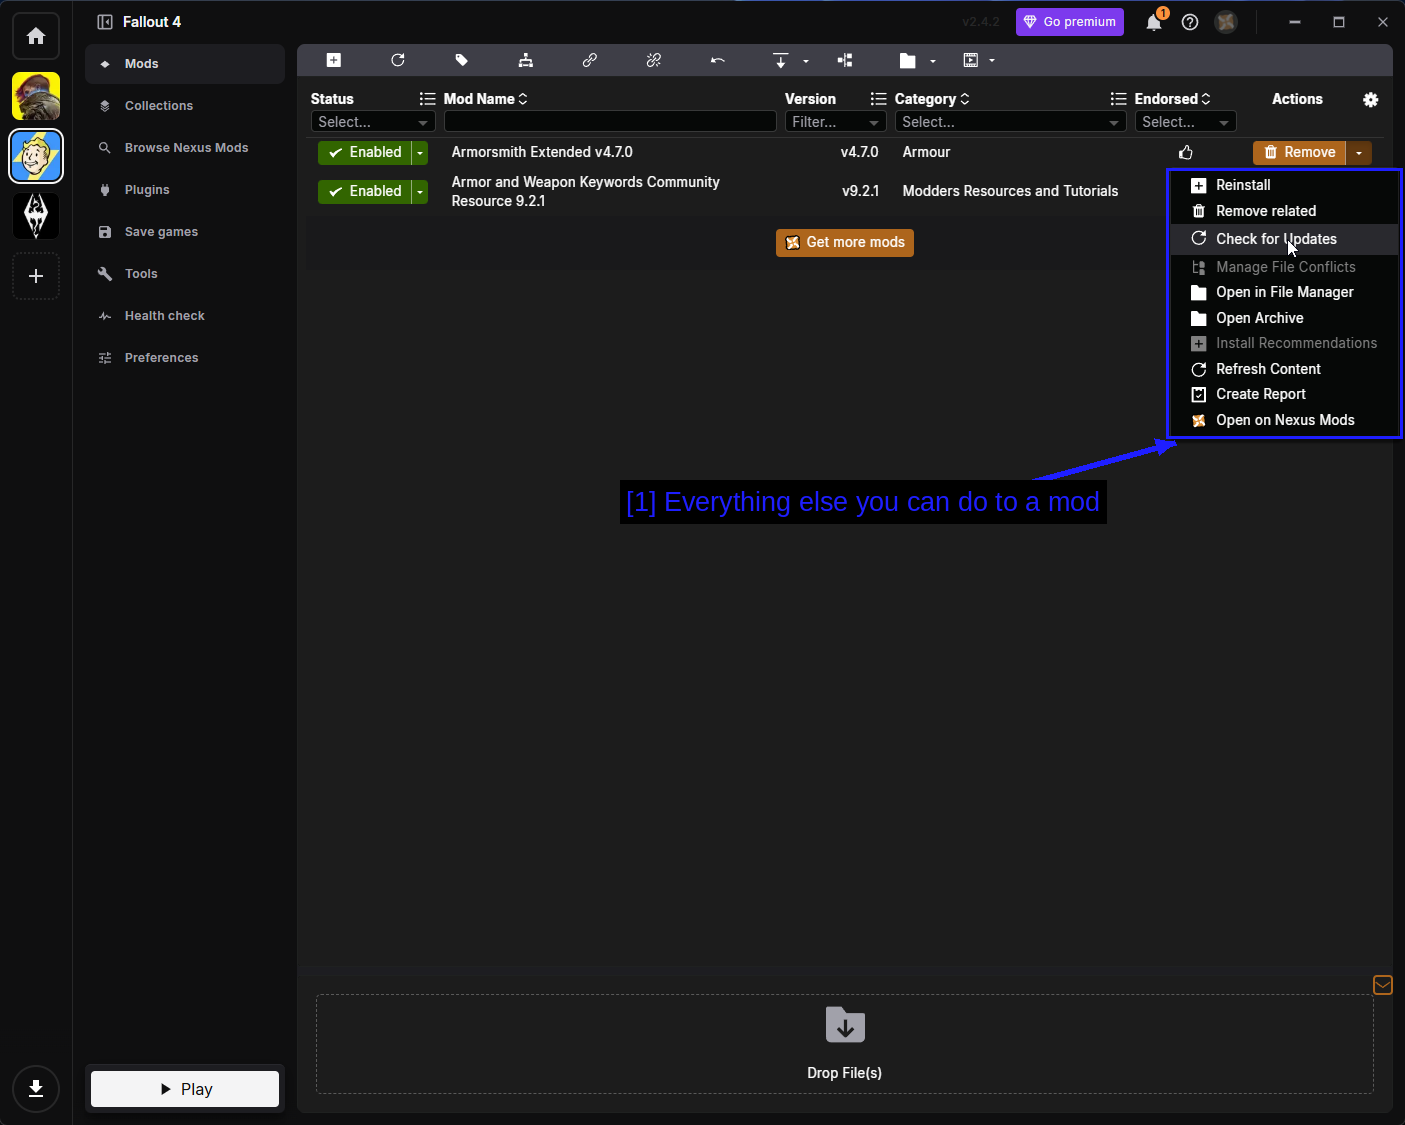Switch to the Skyrim game icon

[x=36, y=216]
